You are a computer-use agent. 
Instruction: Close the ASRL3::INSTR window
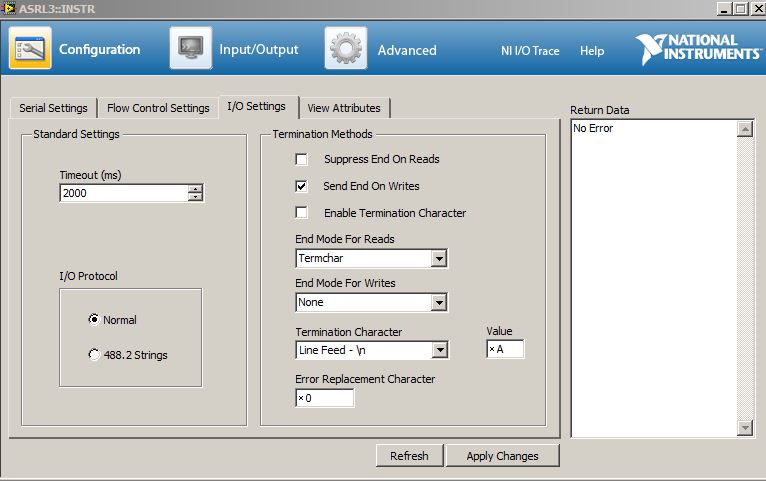[x=758, y=8]
